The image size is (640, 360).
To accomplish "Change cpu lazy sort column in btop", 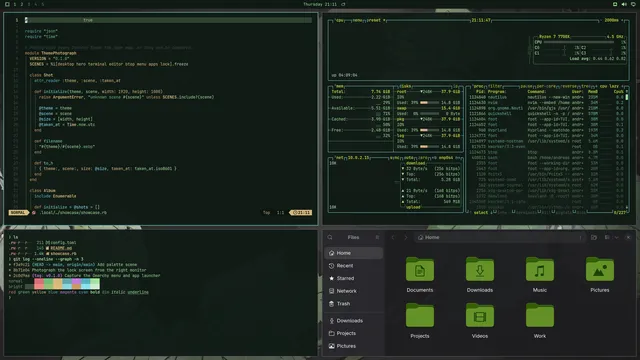I will tap(609, 86).
